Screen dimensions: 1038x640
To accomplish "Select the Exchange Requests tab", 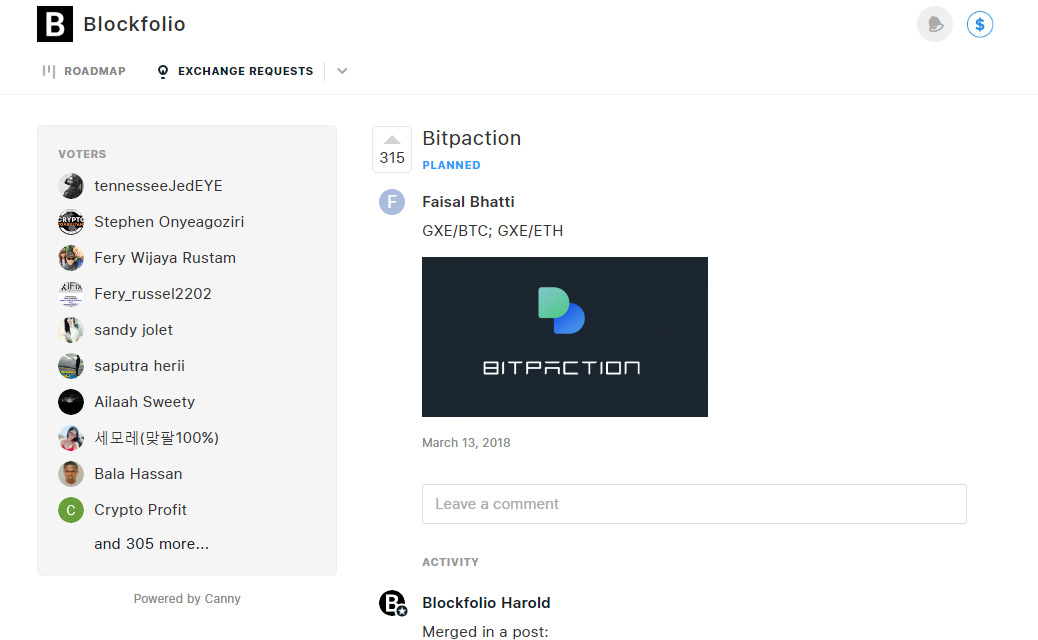I will tap(235, 71).
